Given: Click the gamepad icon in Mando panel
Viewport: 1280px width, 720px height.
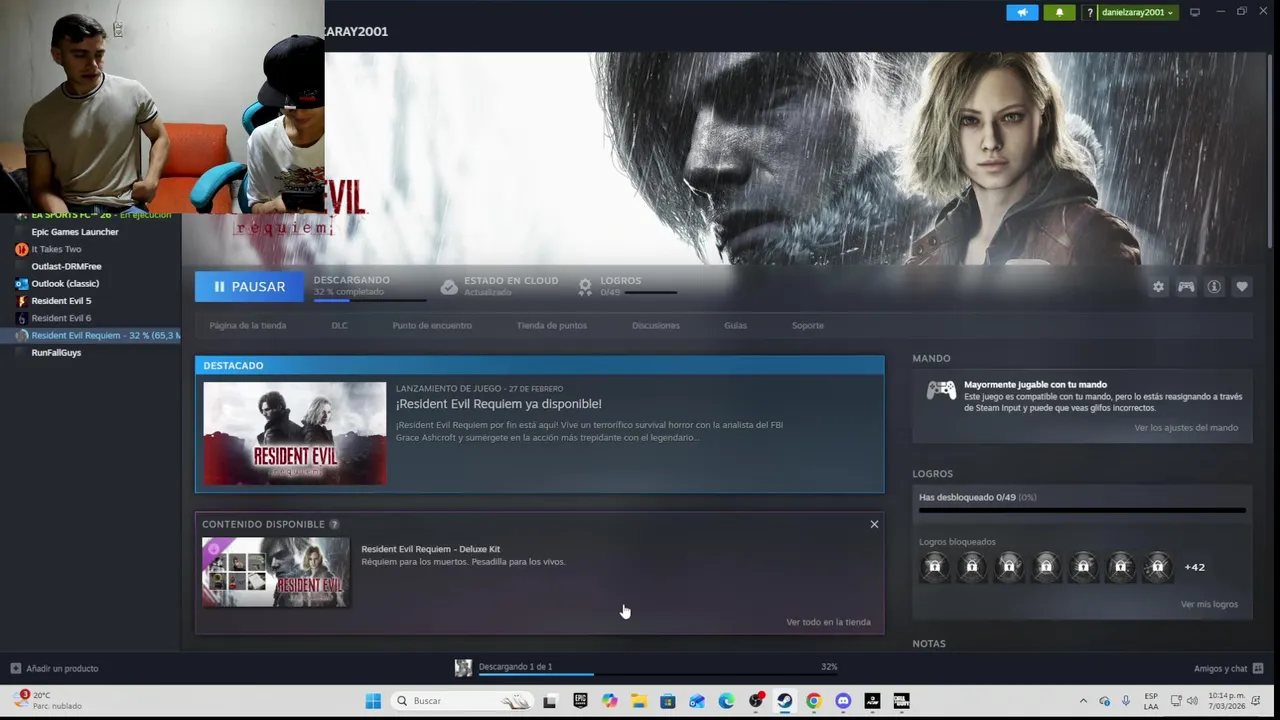Looking at the screenshot, I should pyautogui.click(x=941, y=390).
